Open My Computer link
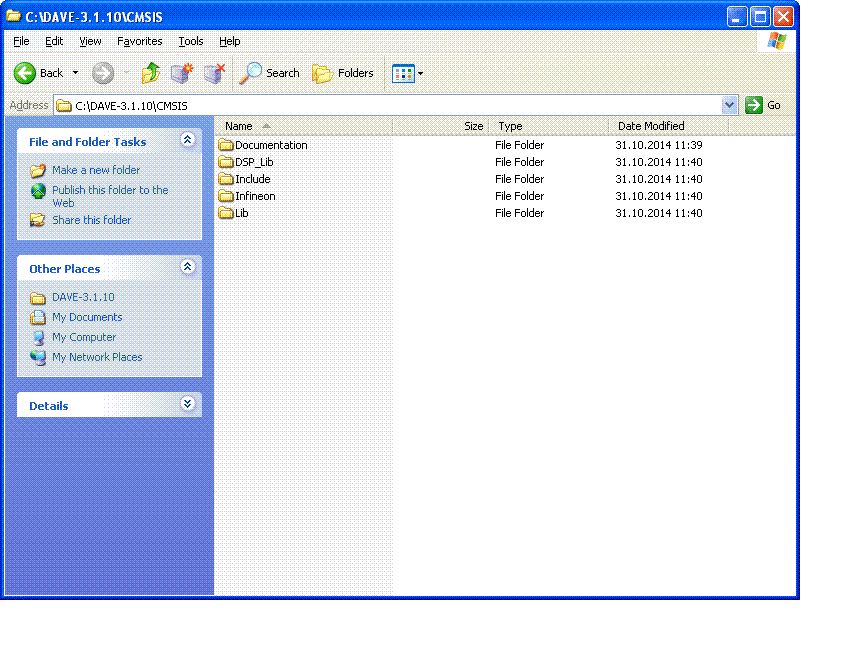This screenshot has width=864, height=648. click(x=84, y=337)
